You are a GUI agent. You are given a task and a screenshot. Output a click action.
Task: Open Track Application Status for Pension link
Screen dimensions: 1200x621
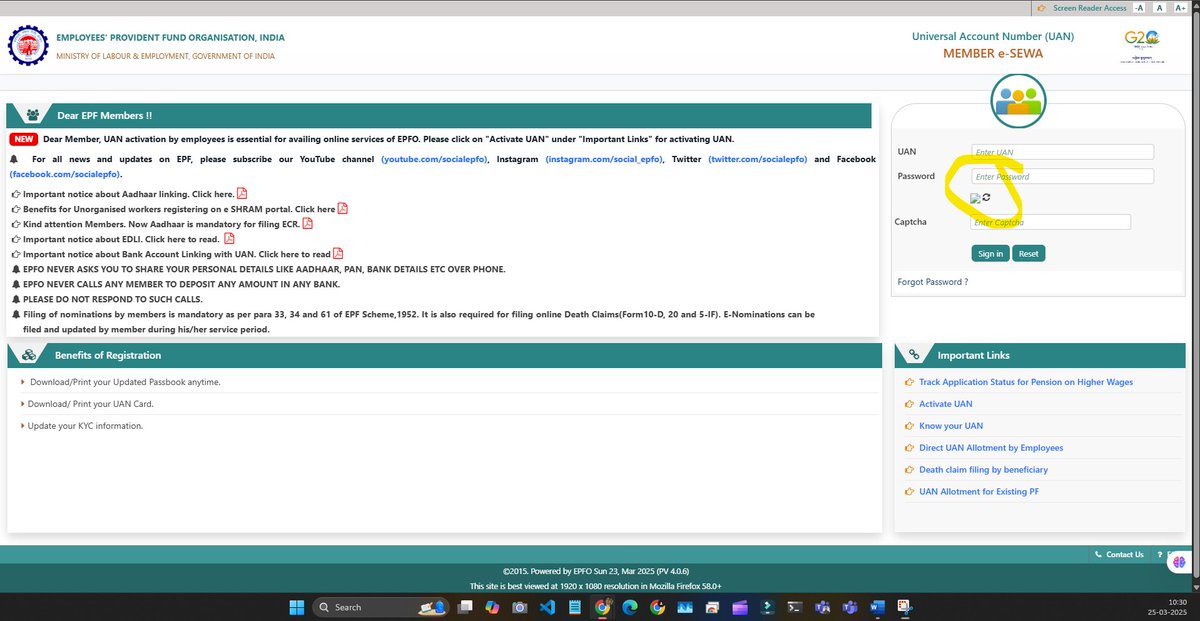(1026, 382)
